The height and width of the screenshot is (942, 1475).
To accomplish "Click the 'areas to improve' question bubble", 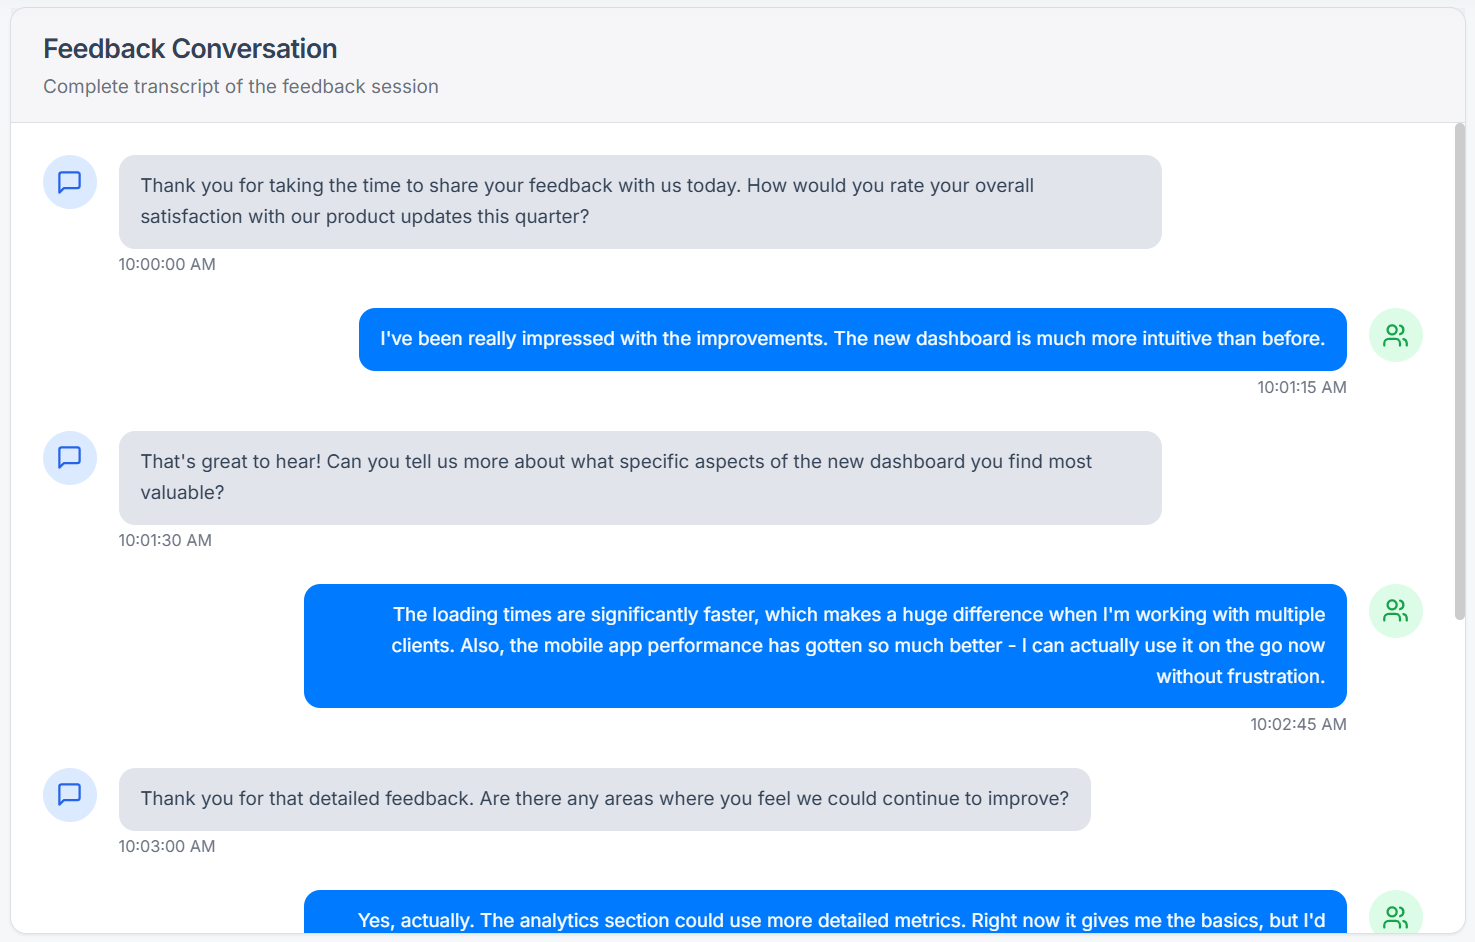I will pos(604,799).
